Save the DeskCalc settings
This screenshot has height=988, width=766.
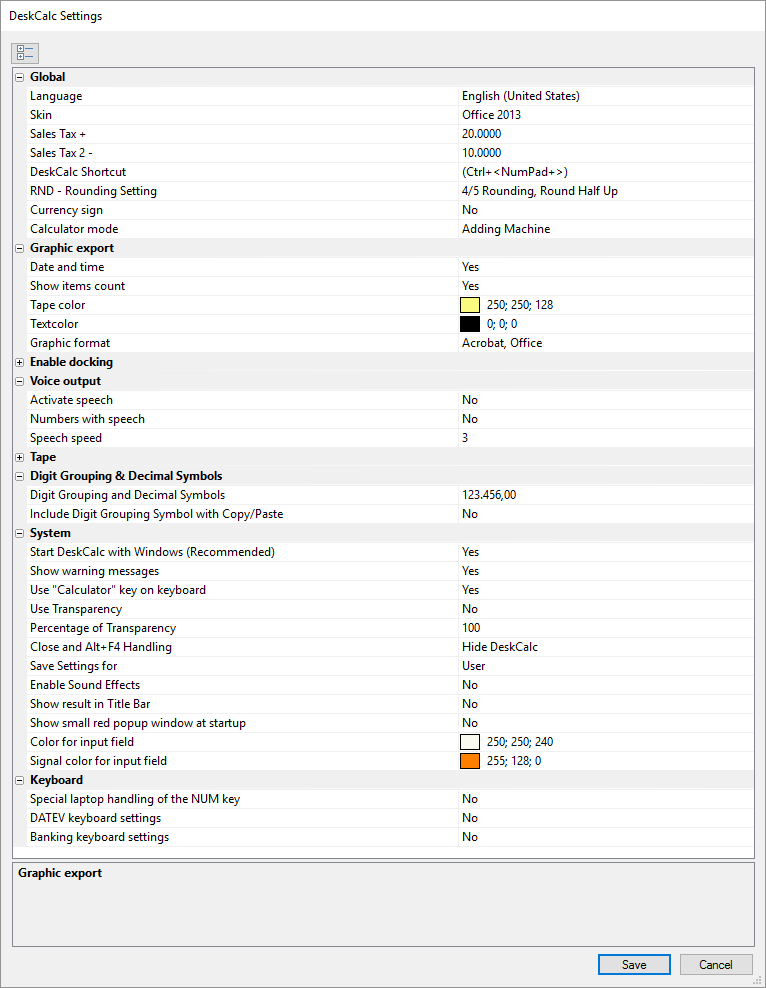click(x=634, y=965)
